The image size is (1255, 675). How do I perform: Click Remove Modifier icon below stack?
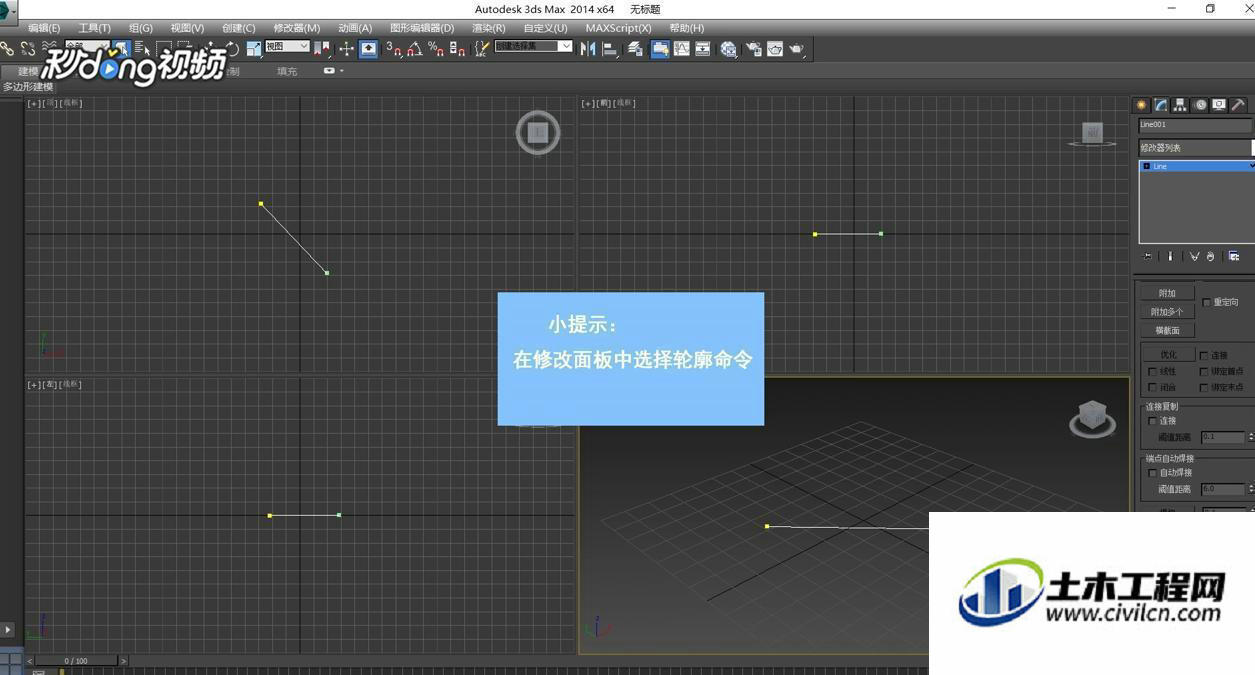[1210, 257]
